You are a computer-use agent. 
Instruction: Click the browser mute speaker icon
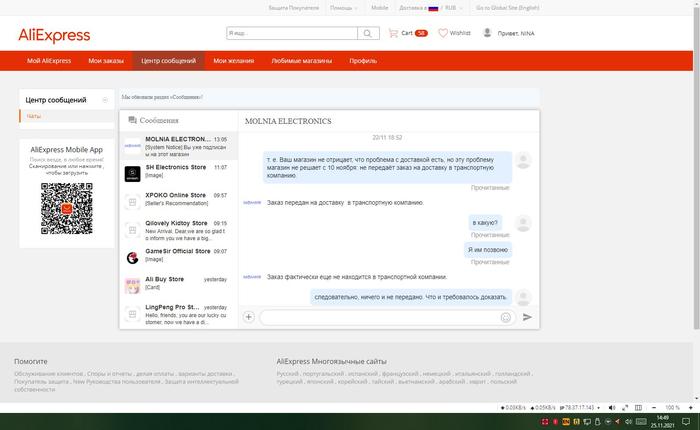[x=612, y=408]
